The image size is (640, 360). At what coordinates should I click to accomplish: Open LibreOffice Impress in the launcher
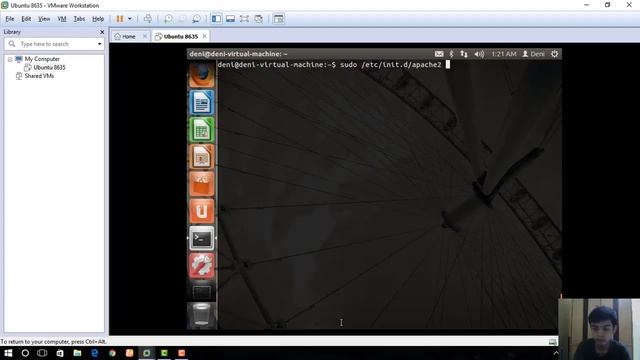[202, 157]
